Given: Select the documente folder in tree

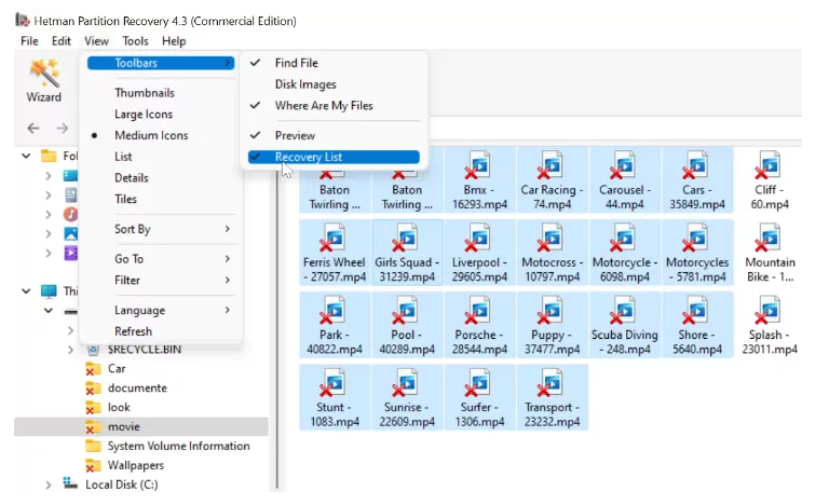Looking at the screenshot, I should click(x=137, y=388).
